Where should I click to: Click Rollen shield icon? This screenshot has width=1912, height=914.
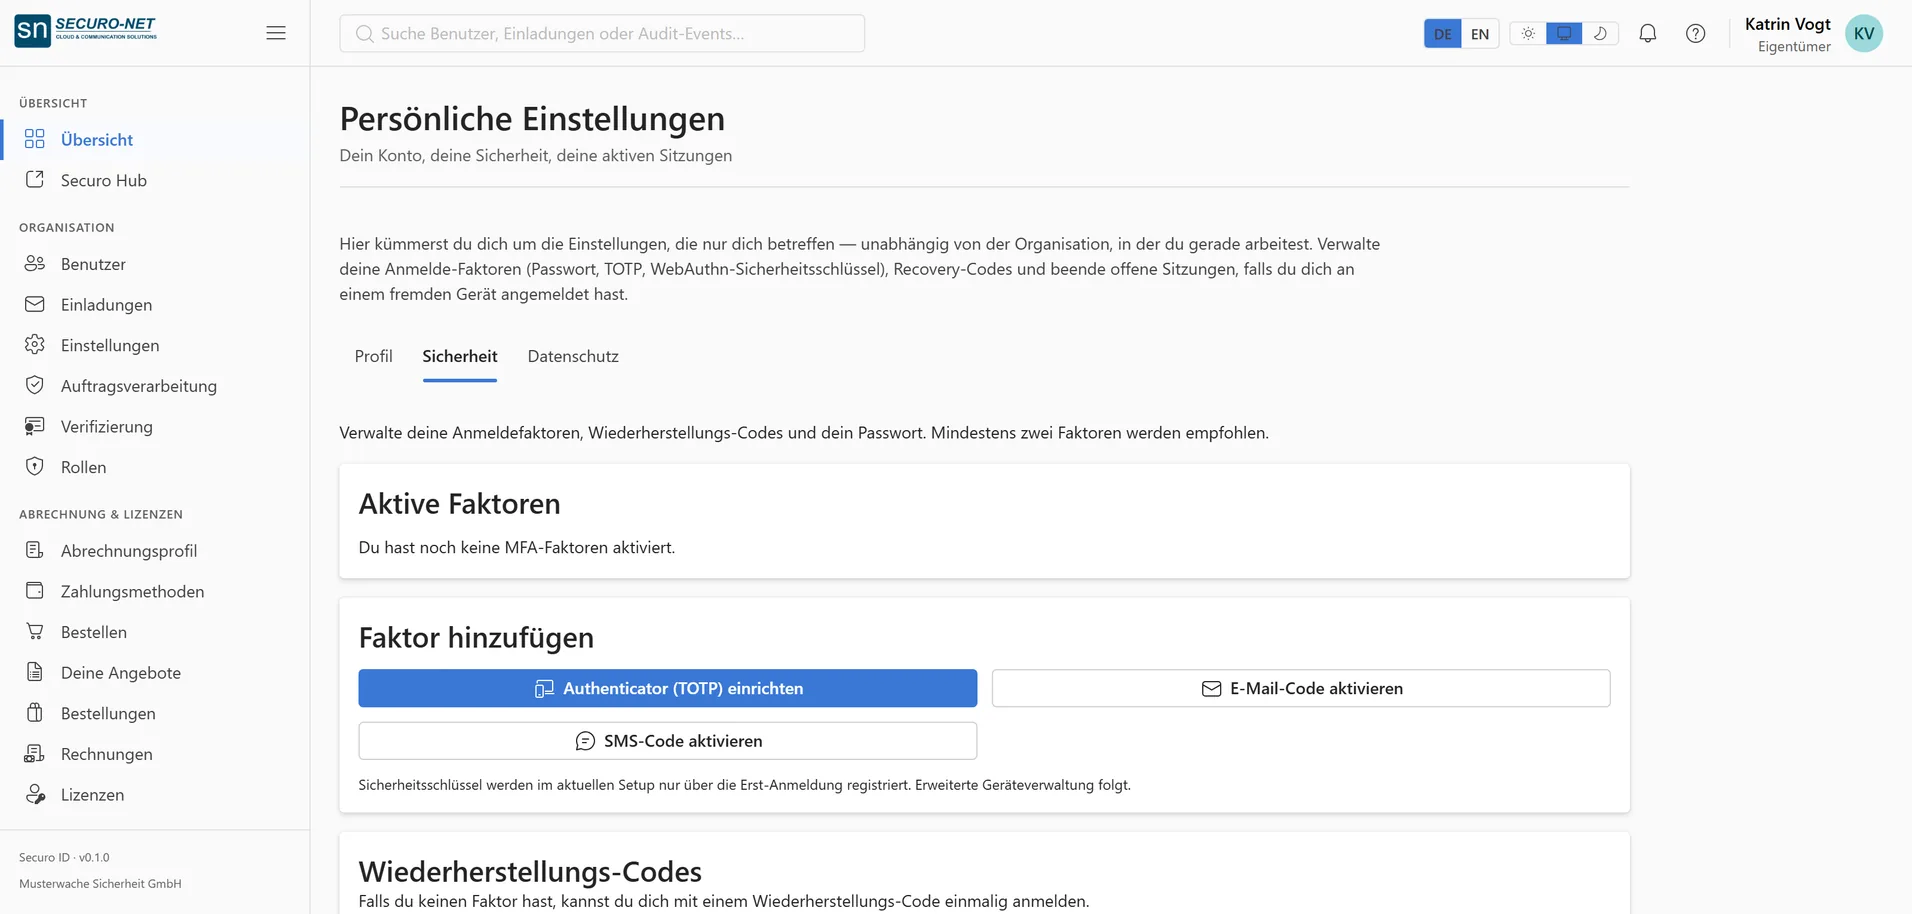[35, 467]
